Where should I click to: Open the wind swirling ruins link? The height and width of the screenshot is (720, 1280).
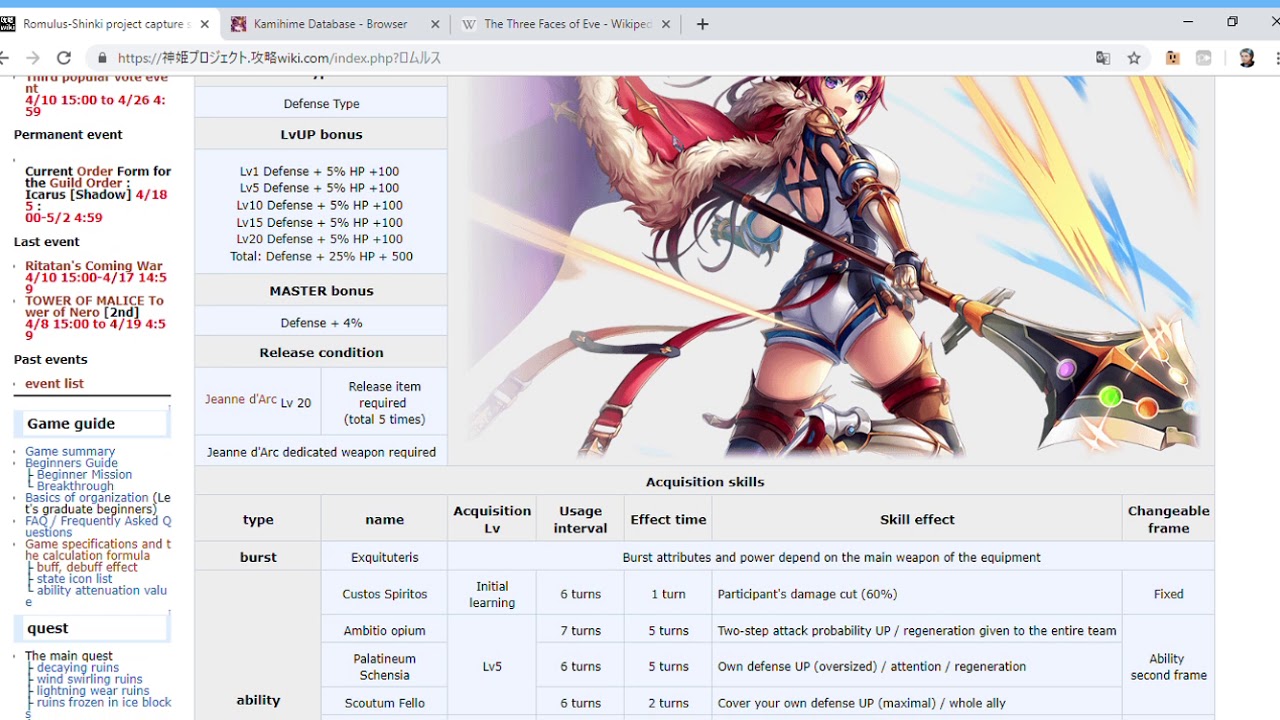pyautogui.click(x=90, y=679)
